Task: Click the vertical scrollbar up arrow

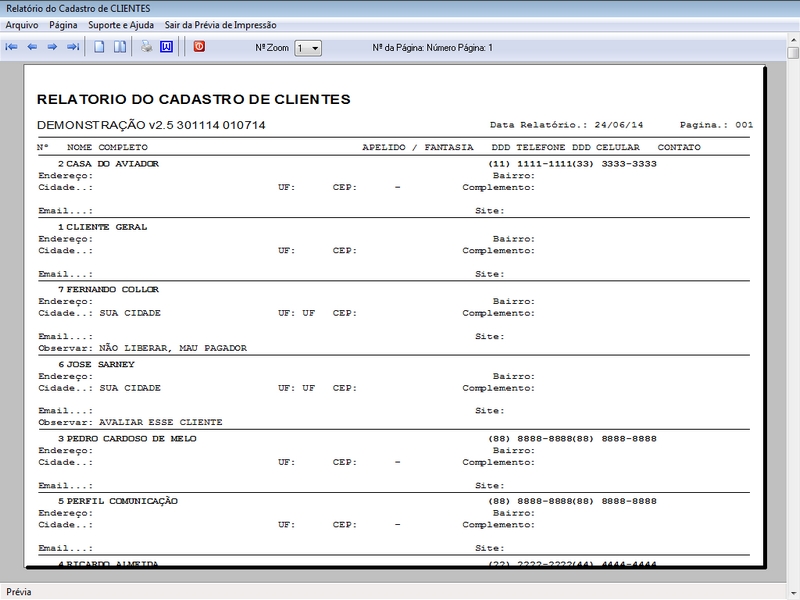Action: click(x=792, y=52)
